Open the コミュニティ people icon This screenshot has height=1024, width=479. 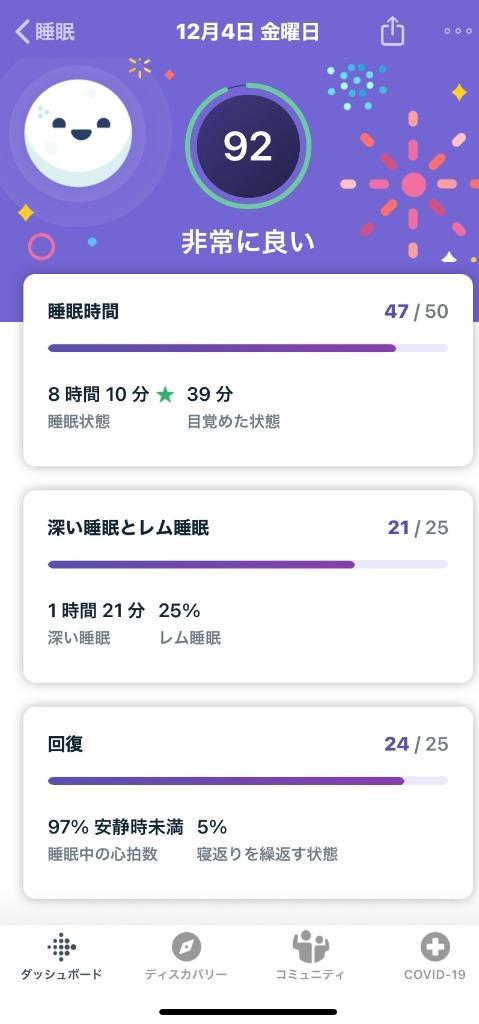click(x=310, y=946)
